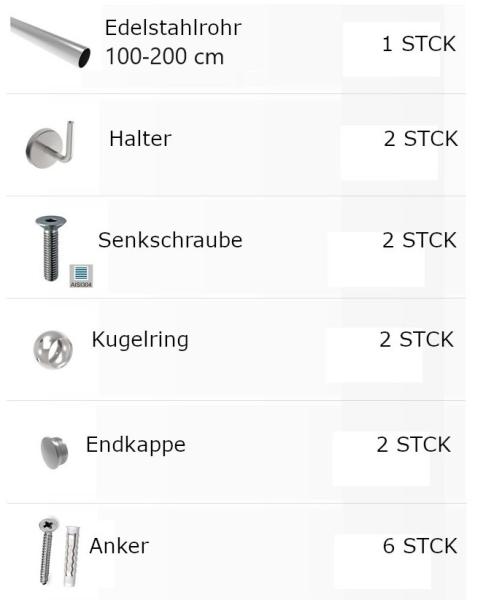Image resolution: width=483 pixels, height=600 pixels.
Task: Select the 6 STCK quantity beside Anker
Action: [420, 546]
